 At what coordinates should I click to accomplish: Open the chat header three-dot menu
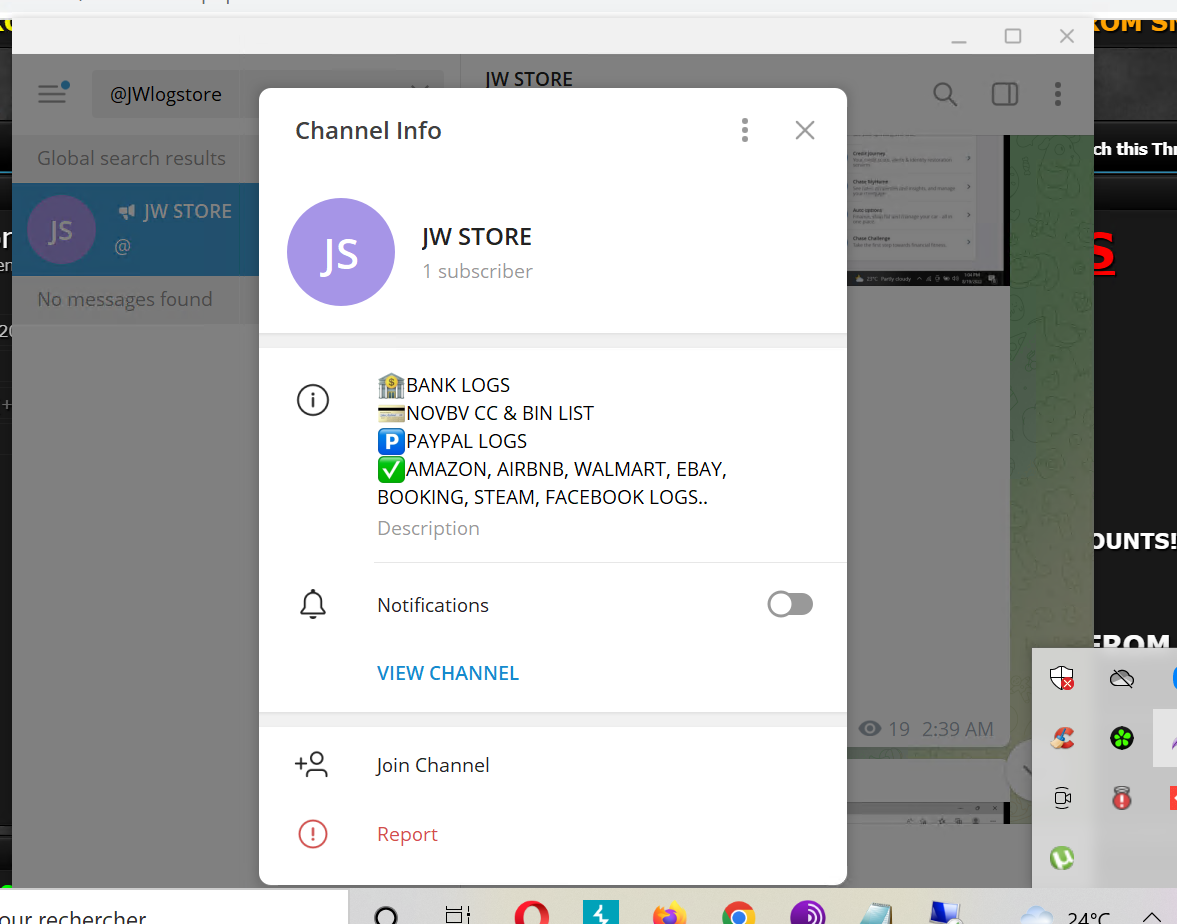tap(1058, 94)
